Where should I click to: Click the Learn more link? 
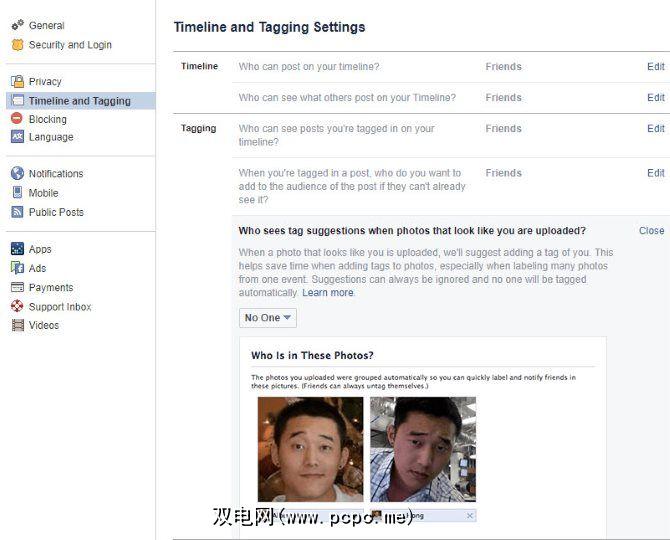click(328, 293)
